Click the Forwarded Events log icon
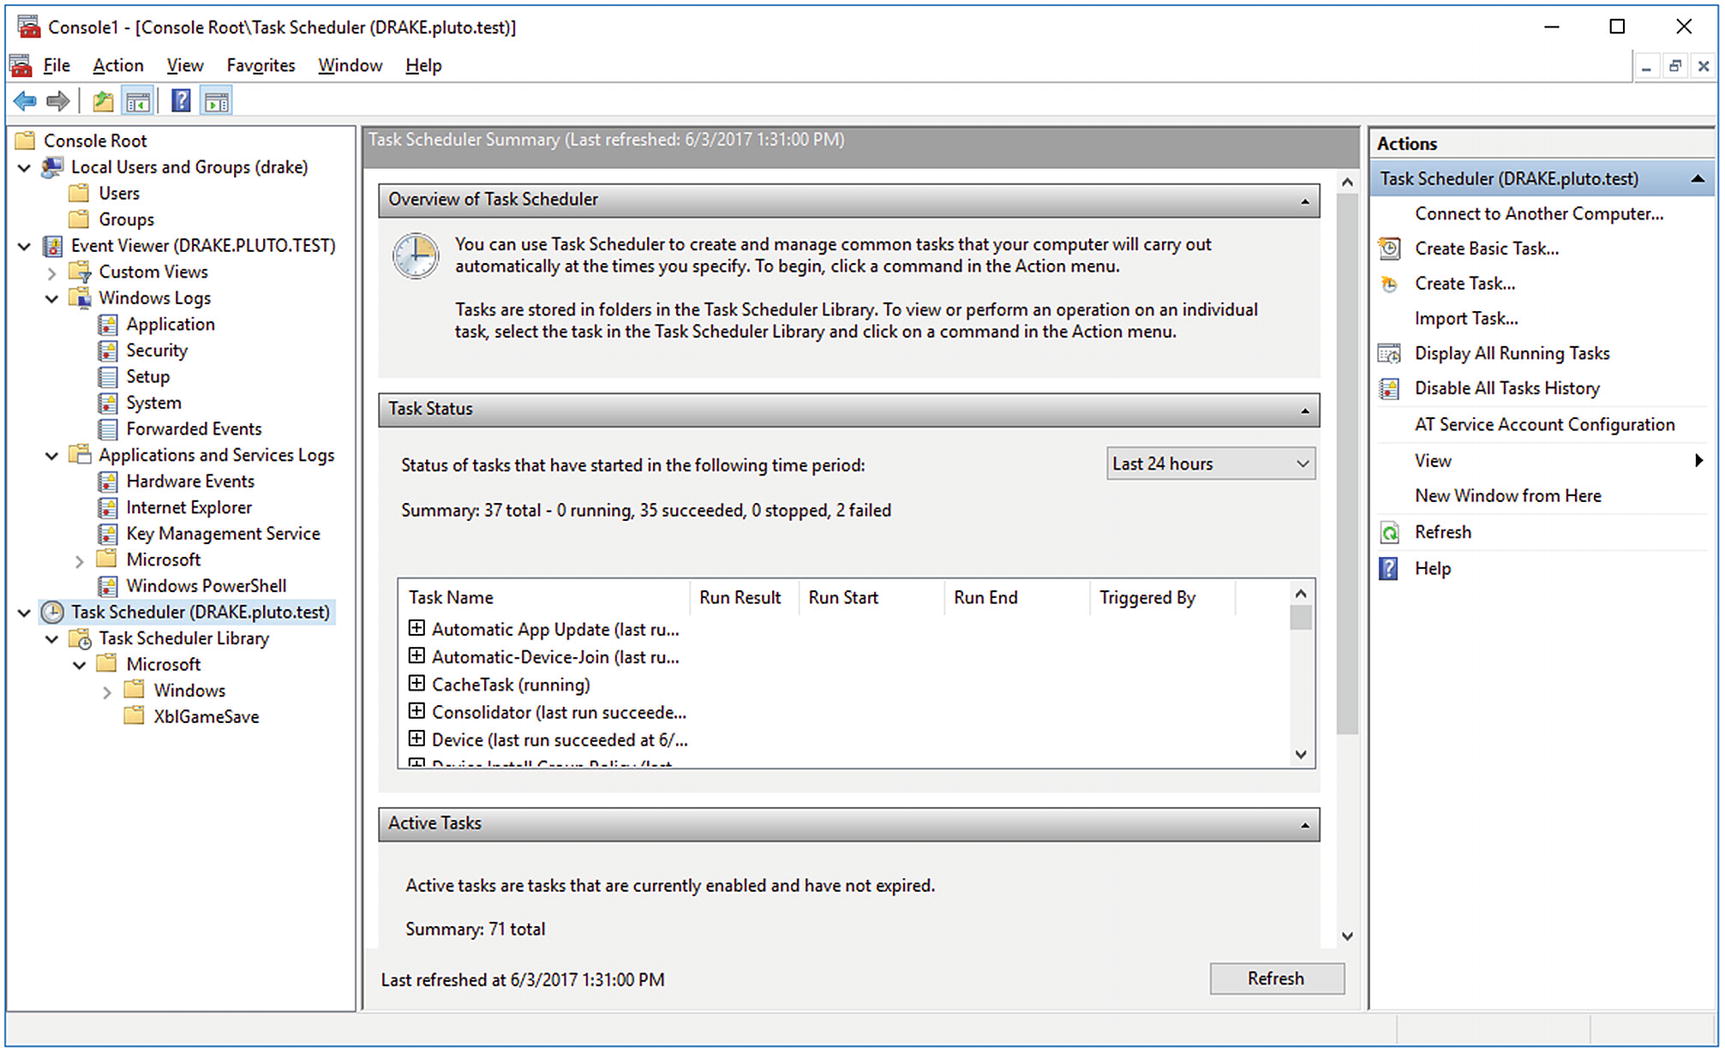This screenshot has height=1053, width=1725. pos(108,428)
